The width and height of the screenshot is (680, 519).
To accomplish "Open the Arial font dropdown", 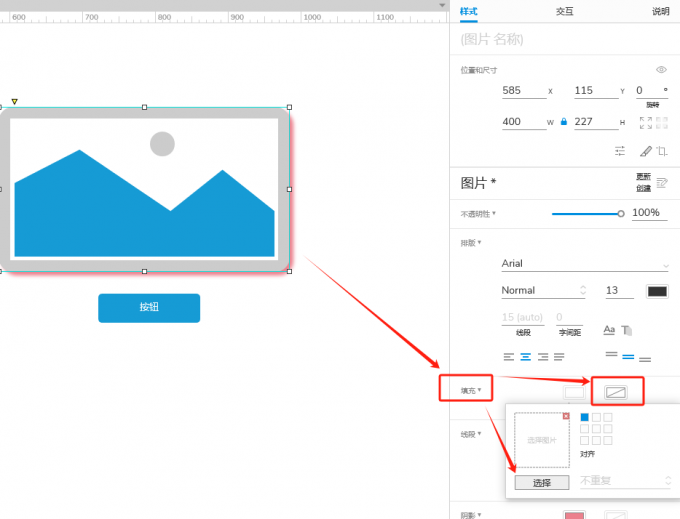I will pos(585,264).
